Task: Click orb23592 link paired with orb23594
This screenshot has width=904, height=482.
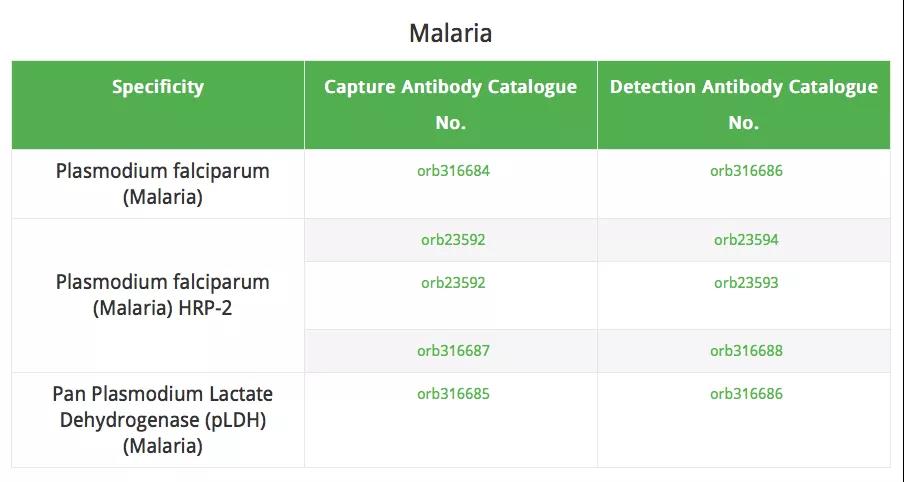Action: (453, 240)
